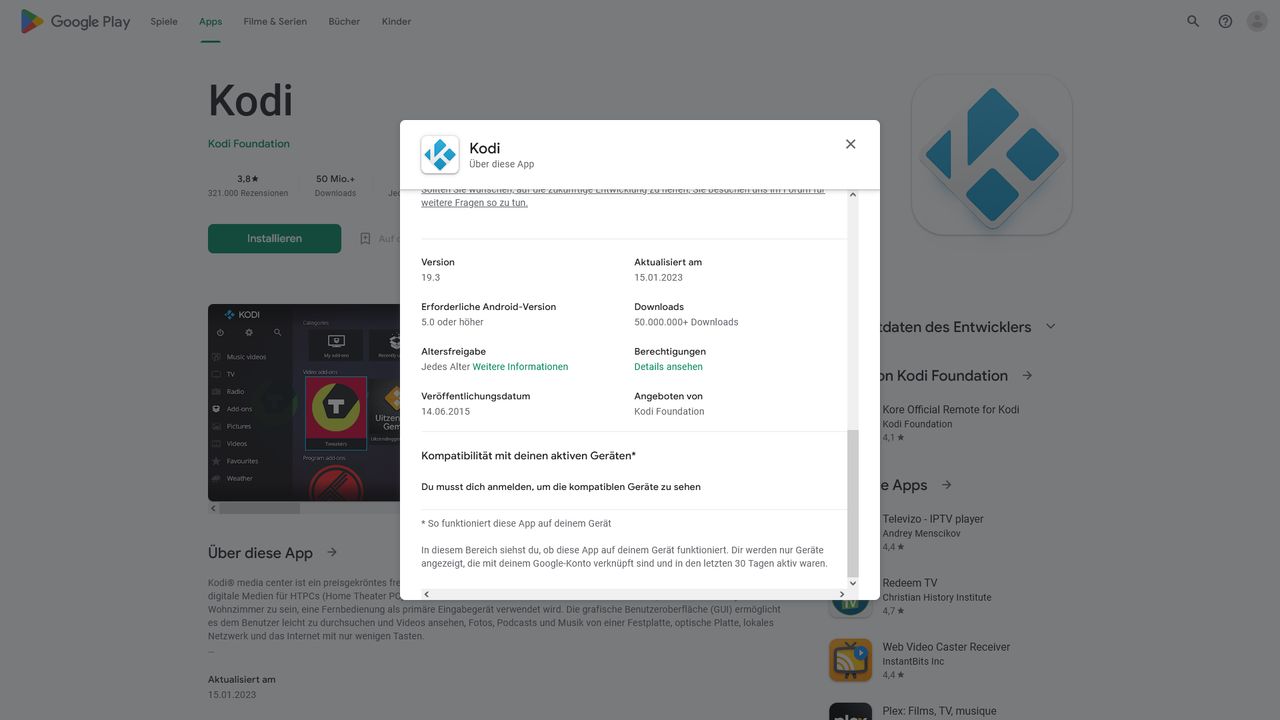Close the Kodi info dialog
The width and height of the screenshot is (1280, 720).
[850, 144]
